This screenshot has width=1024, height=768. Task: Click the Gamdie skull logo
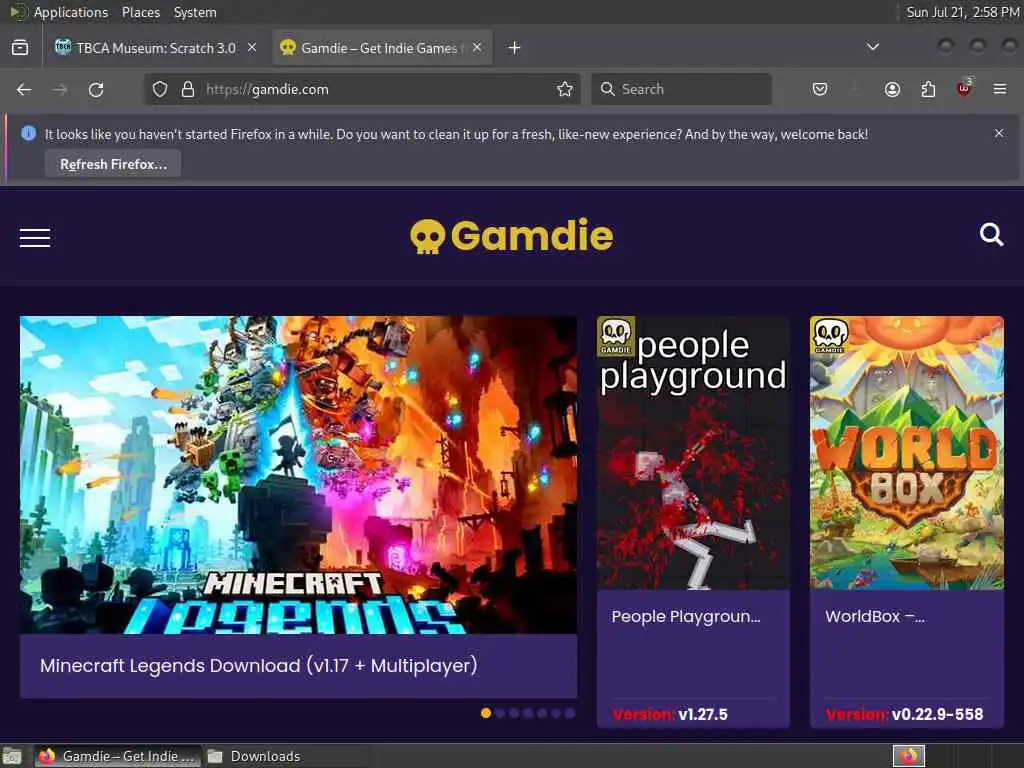pyautogui.click(x=511, y=236)
